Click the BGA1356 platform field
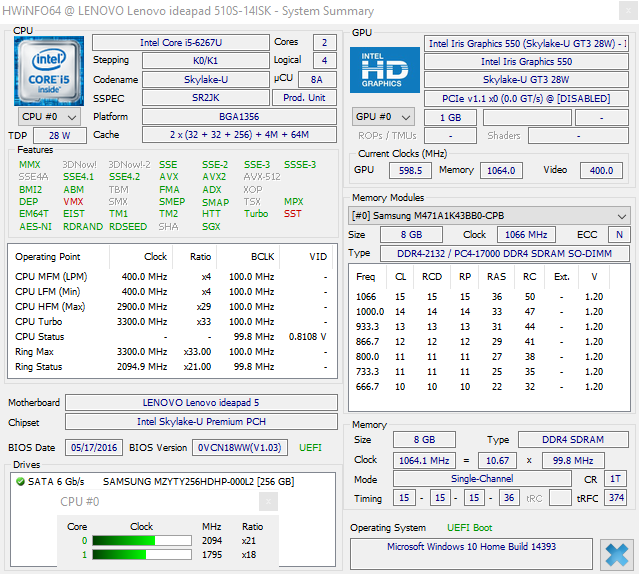Viewport: 639px width, 574px height. [239, 117]
